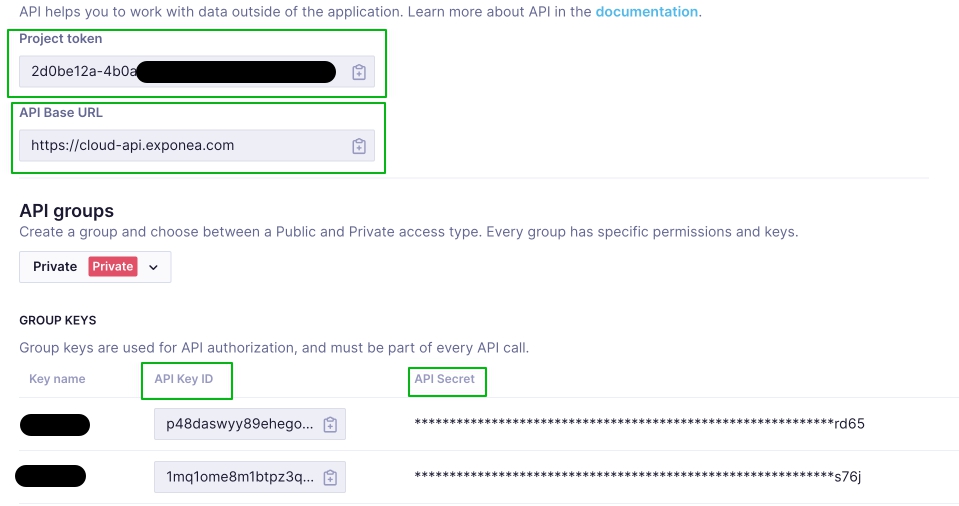
Task: Click the redacted key name in first row
Action: tap(55, 425)
